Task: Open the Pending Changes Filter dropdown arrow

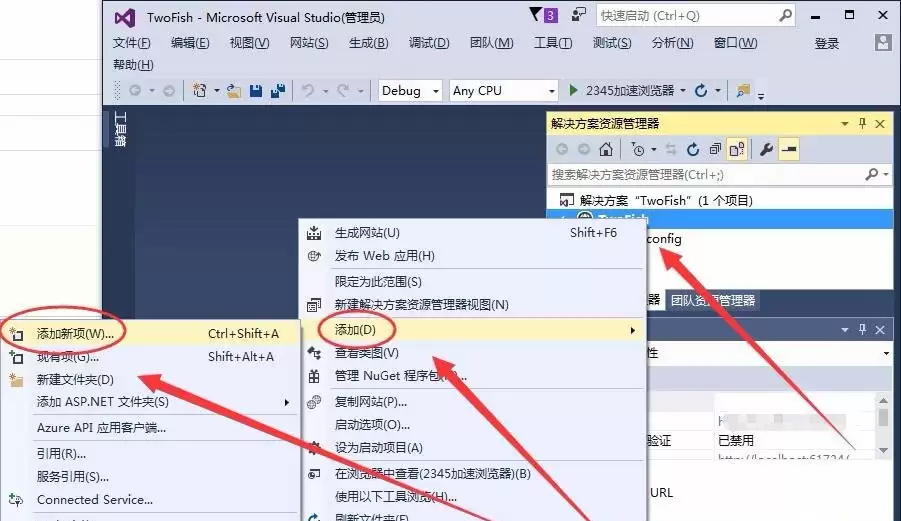Action: (654, 150)
